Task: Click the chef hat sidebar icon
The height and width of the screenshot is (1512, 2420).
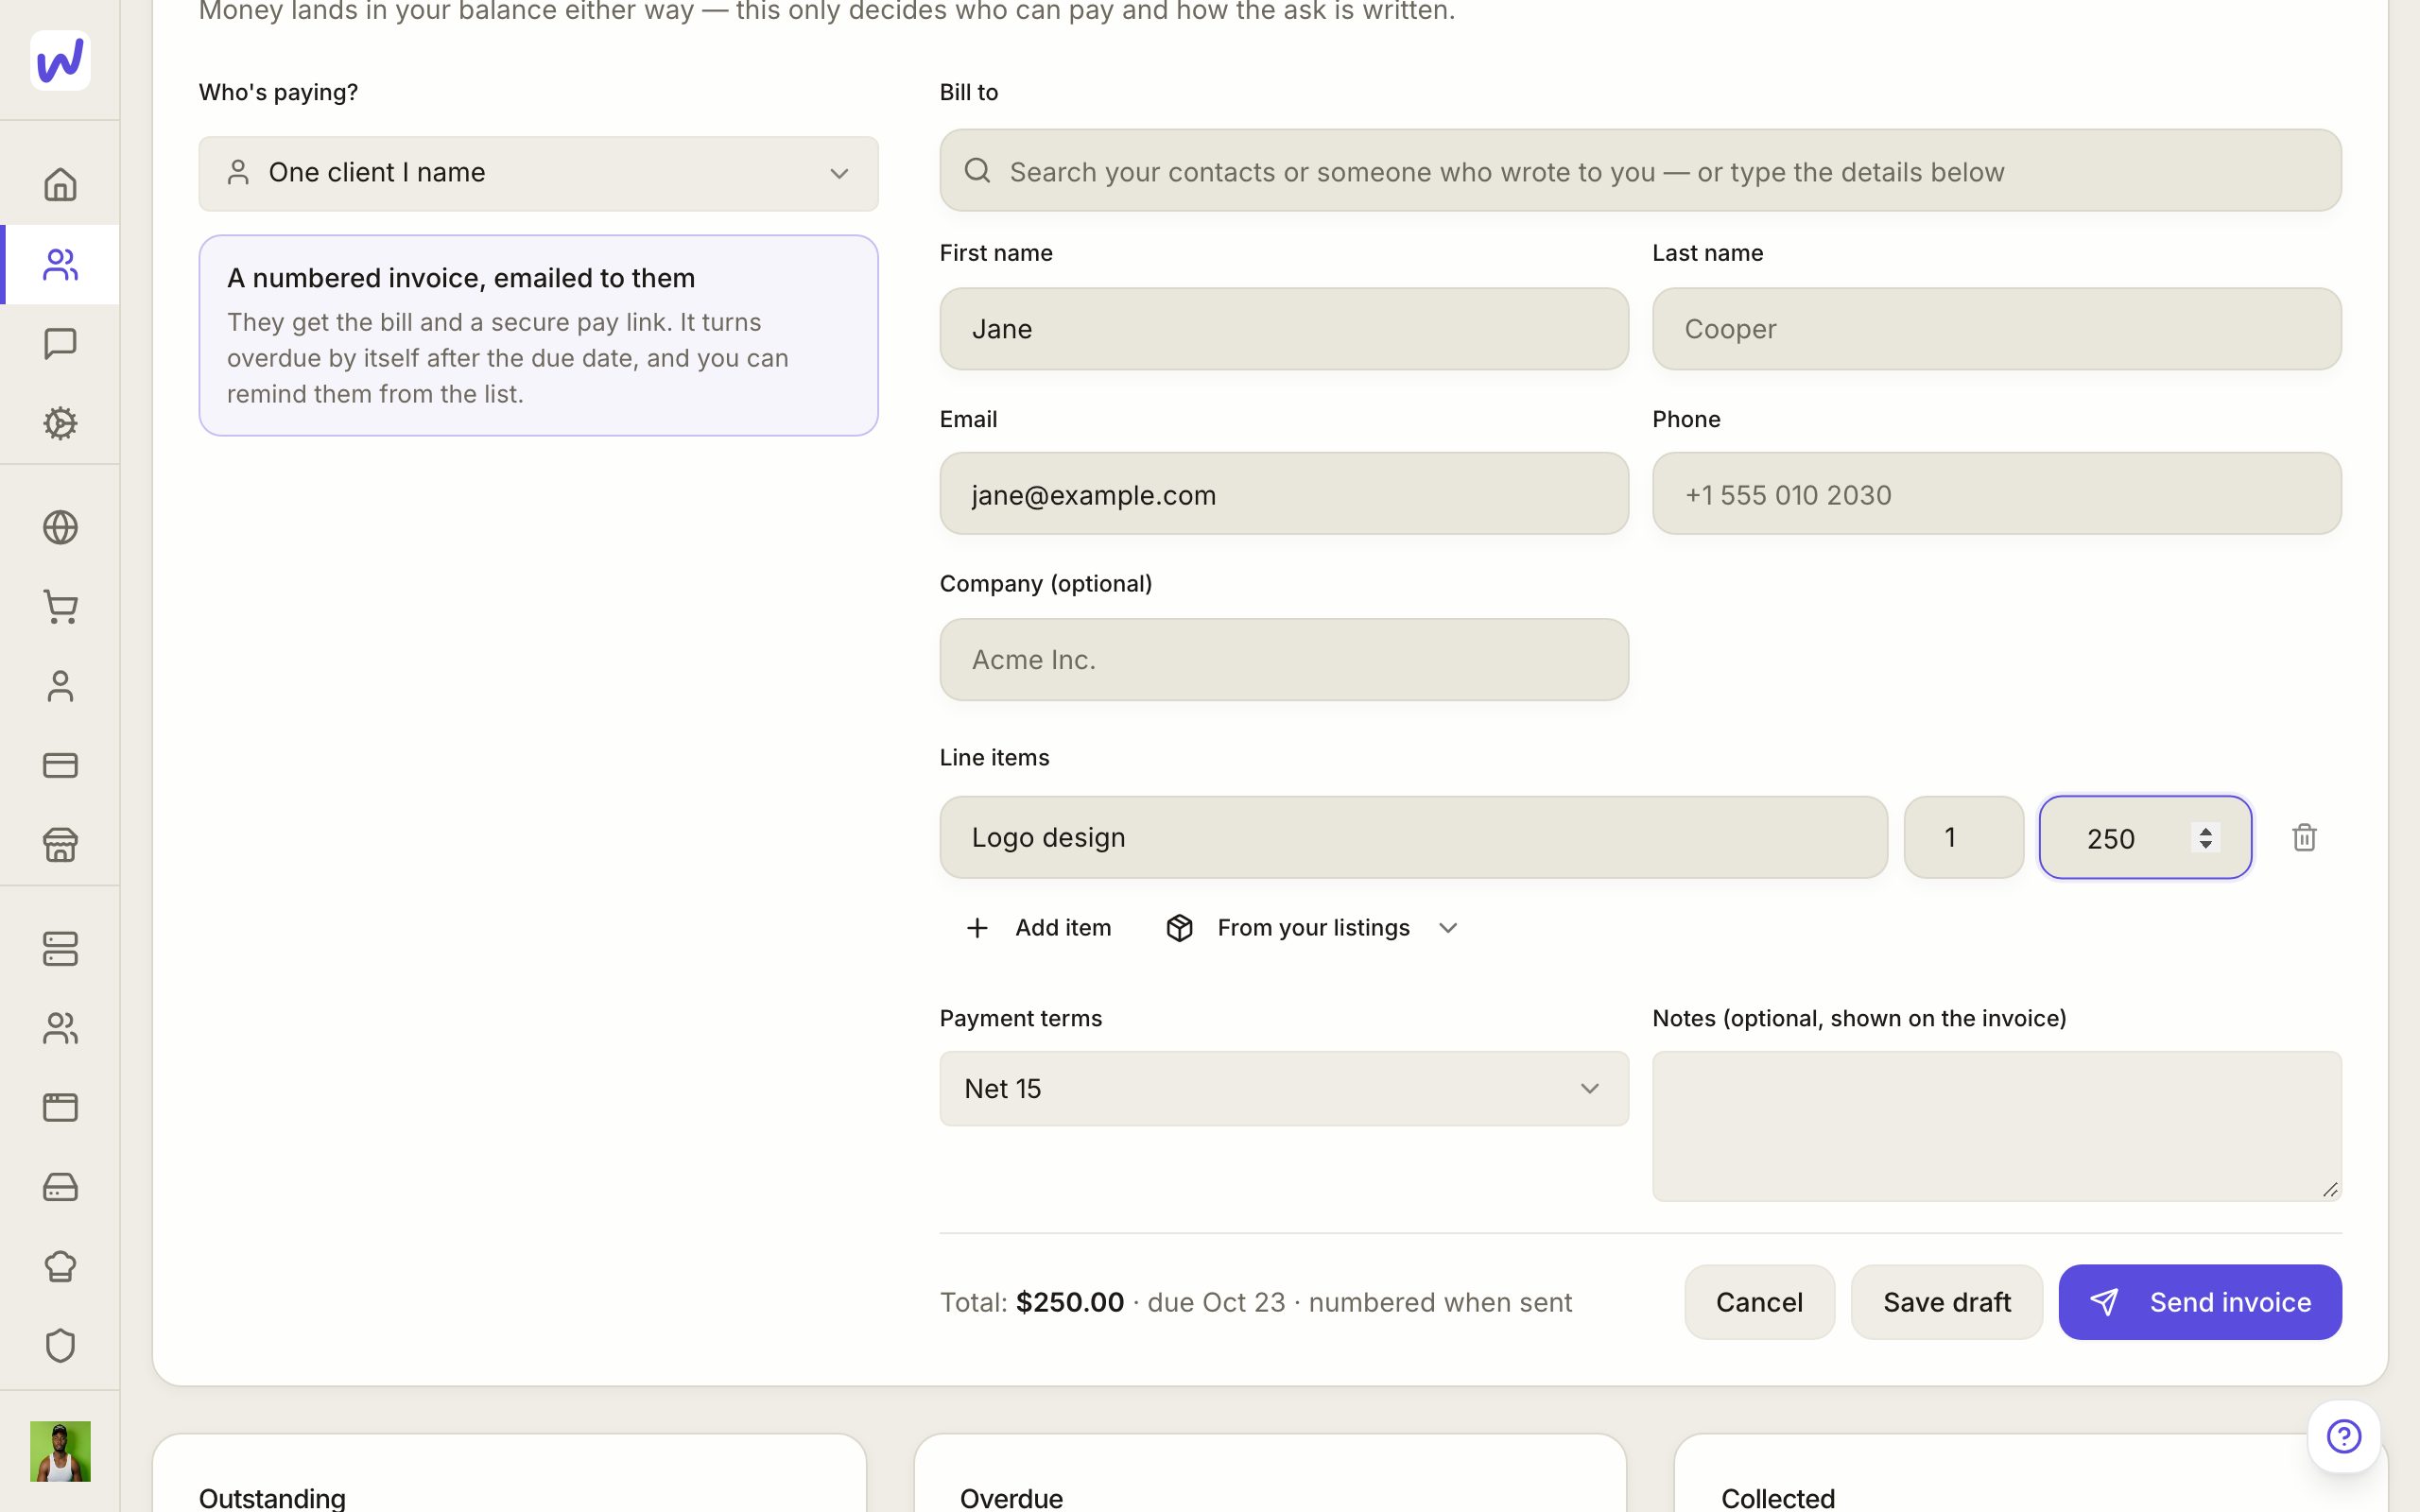Action: tap(60, 1266)
